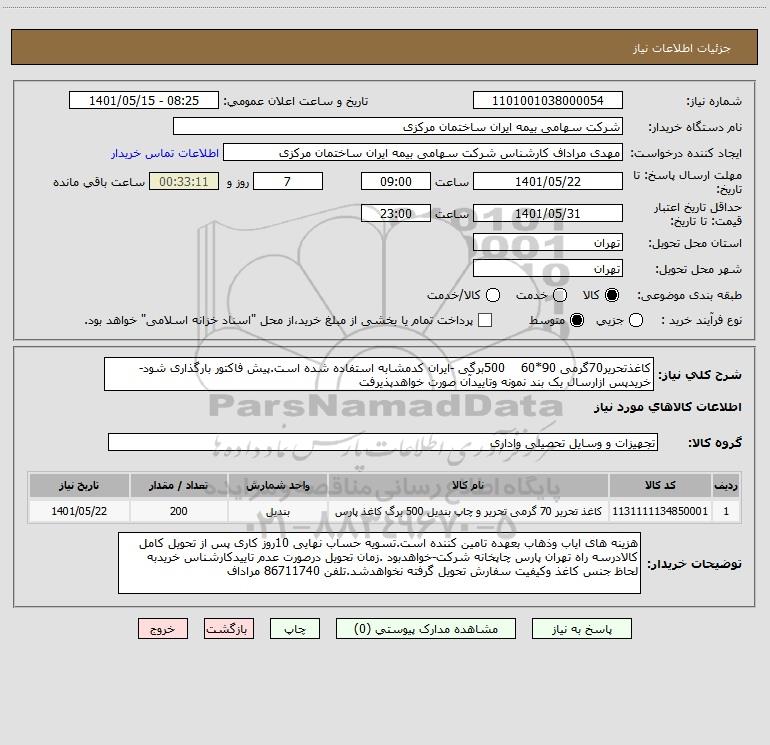Click the پاسخ به نیاز button
770x745 pixels.
click(x=582, y=629)
